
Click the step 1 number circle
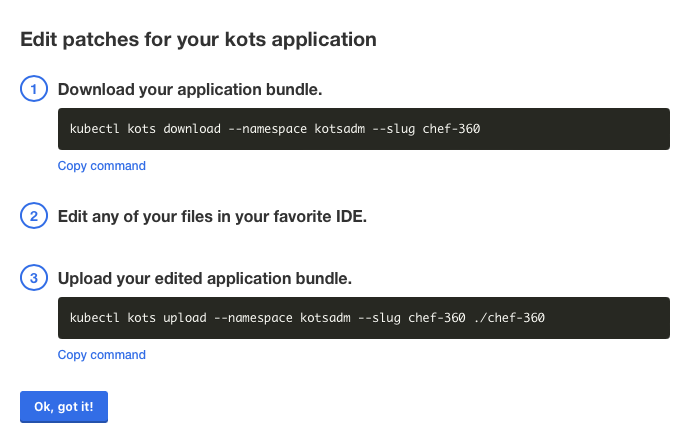(x=33, y=89)
